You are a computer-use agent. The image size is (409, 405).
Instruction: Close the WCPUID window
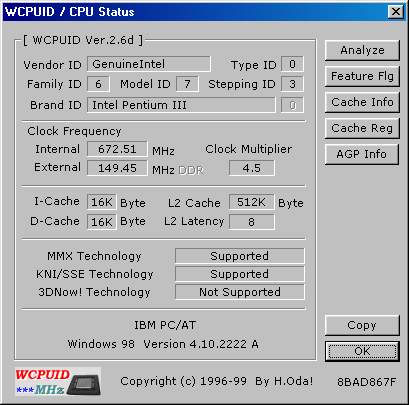396,12
